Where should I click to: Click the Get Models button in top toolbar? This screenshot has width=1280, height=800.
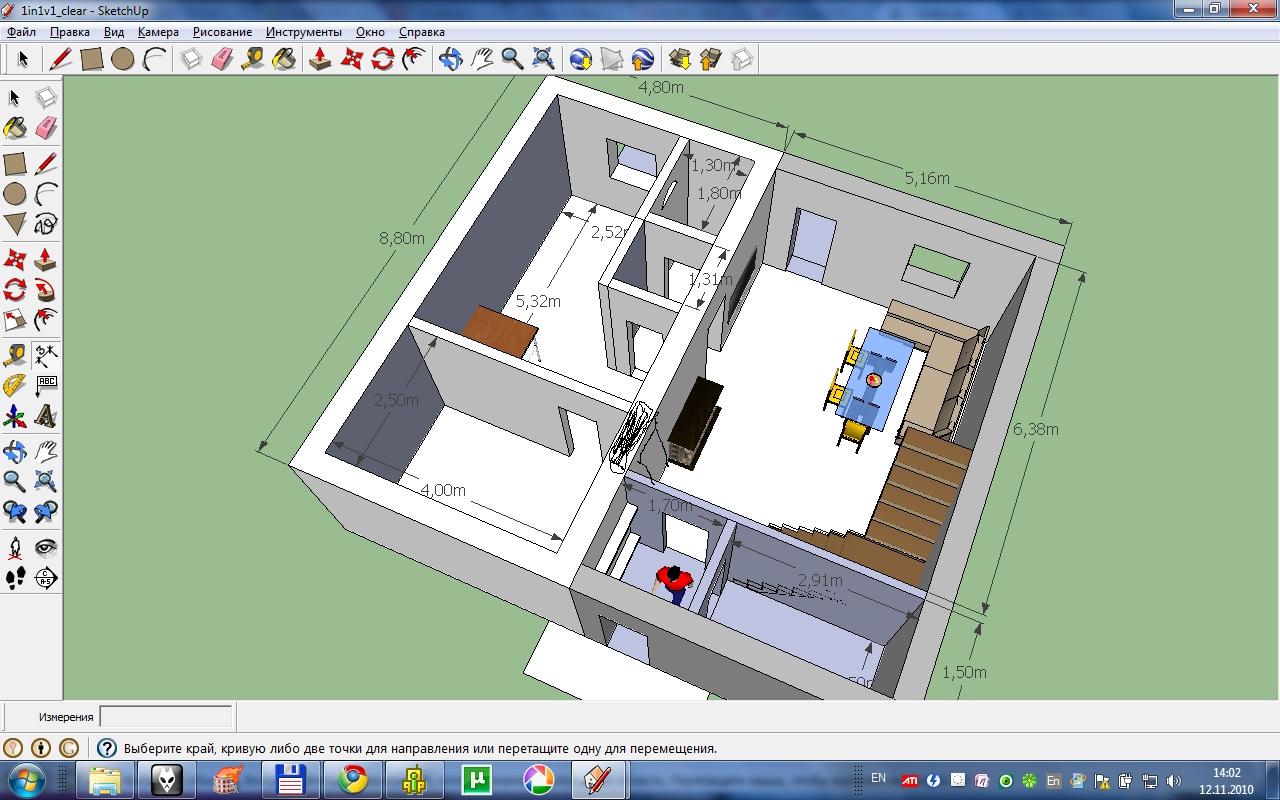(680, 59)
